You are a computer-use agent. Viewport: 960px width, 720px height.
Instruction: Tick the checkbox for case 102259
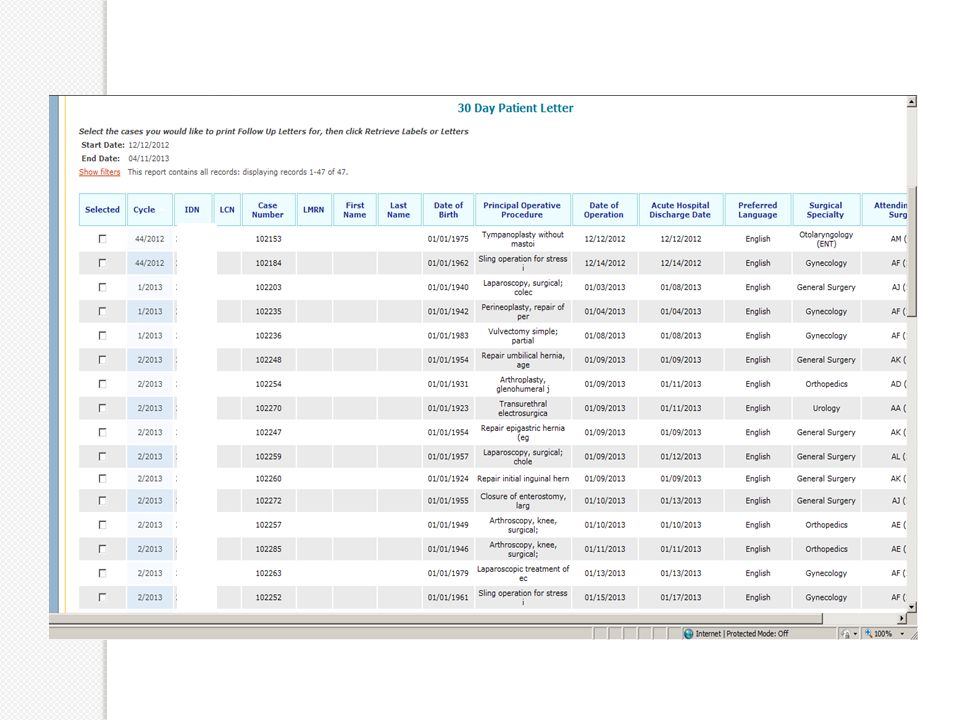tap(102, 456)
